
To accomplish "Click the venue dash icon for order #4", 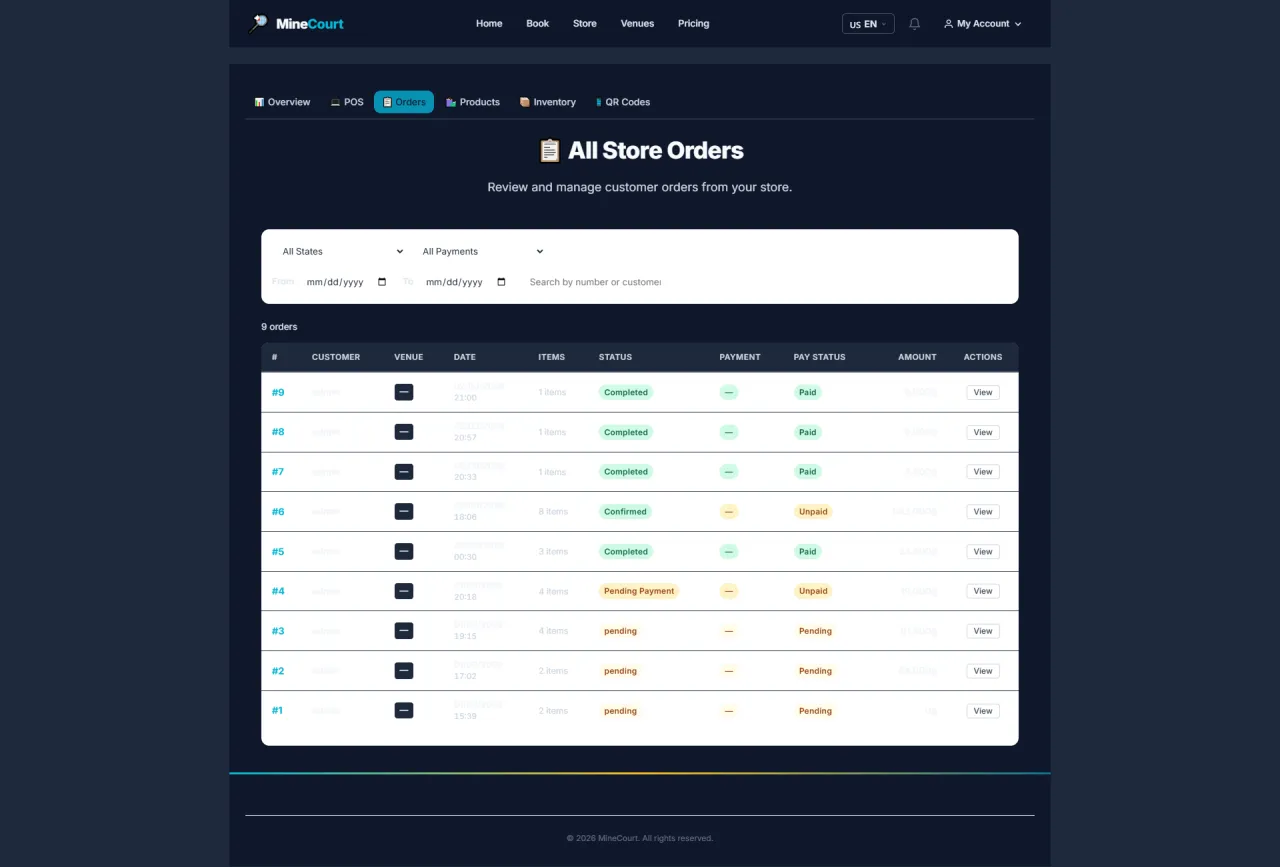I will click(x=404, y=591).
